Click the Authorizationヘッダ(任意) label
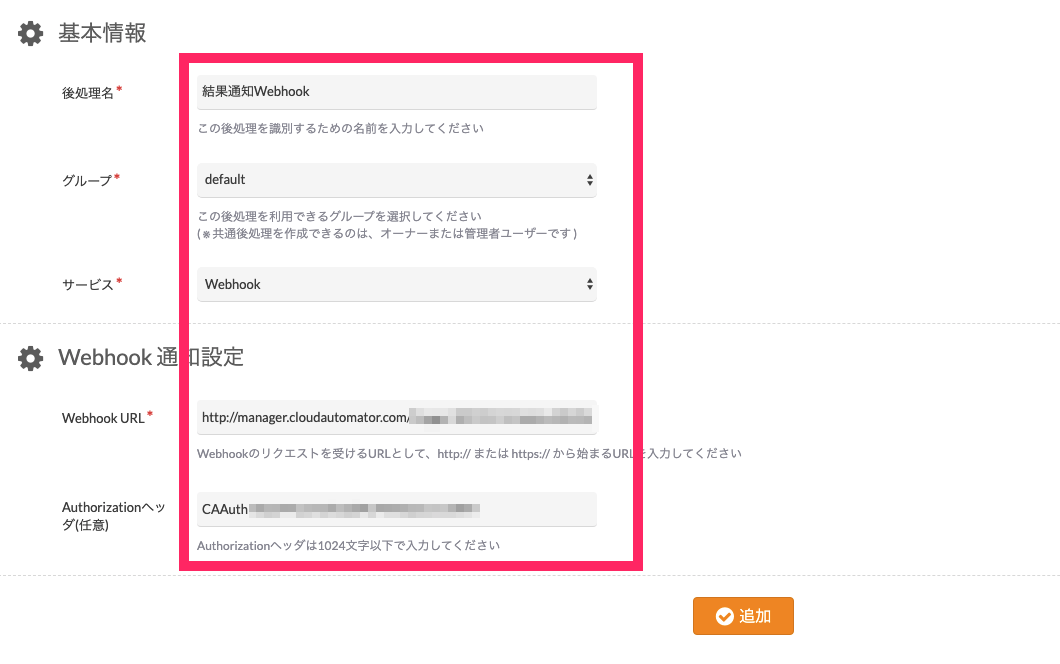Viewport: 1060px width, 664px height. pos(114,516)
